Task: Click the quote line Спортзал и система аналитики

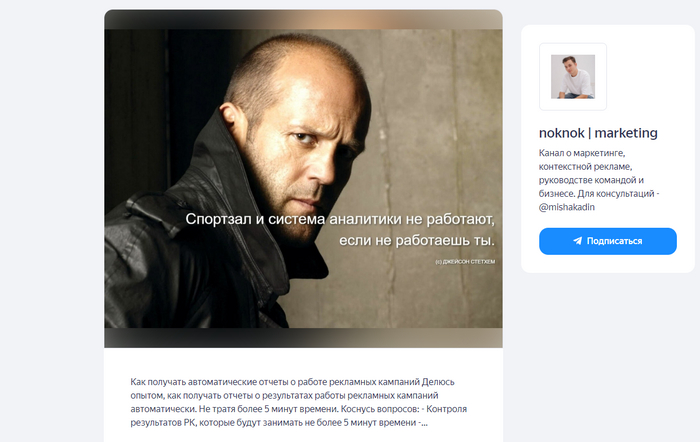Action: pyautogui.click(x=340, y=219)
